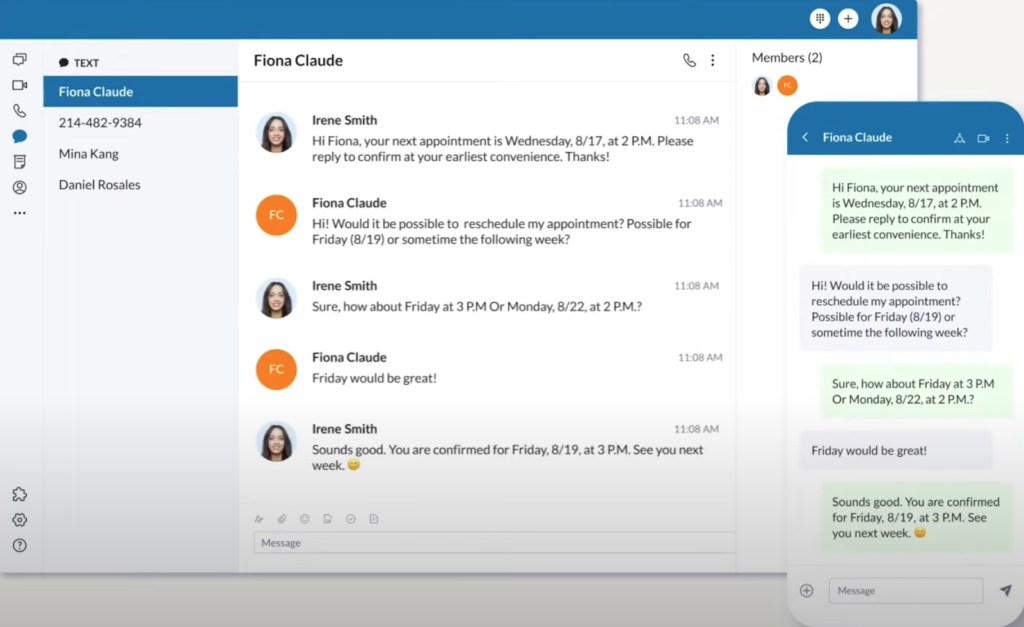Insert an emoji in the message toolbar
The image size is (1024, 627).
304,519
